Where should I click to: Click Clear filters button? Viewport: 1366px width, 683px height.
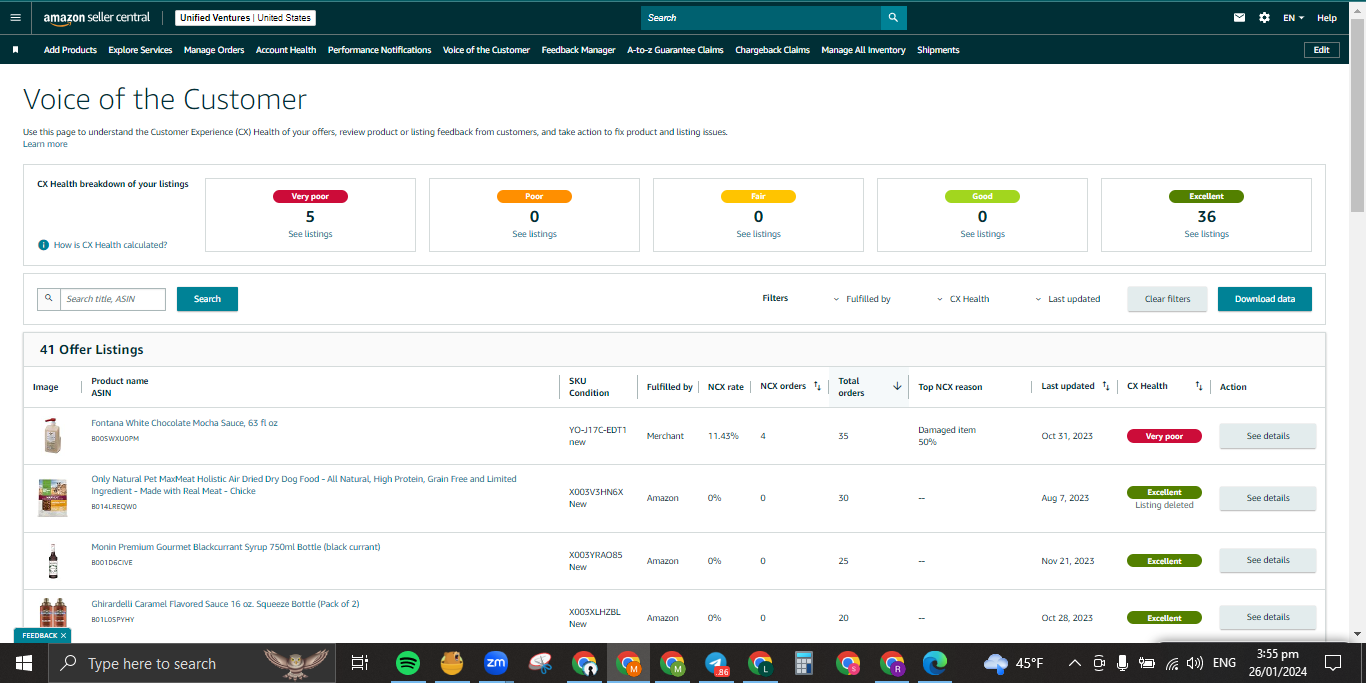[1167, 299]
